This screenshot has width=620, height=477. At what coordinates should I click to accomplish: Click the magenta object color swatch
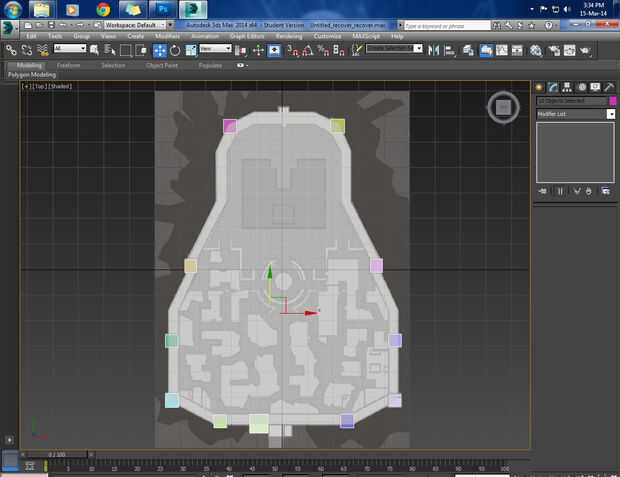(x=612, y=101)
